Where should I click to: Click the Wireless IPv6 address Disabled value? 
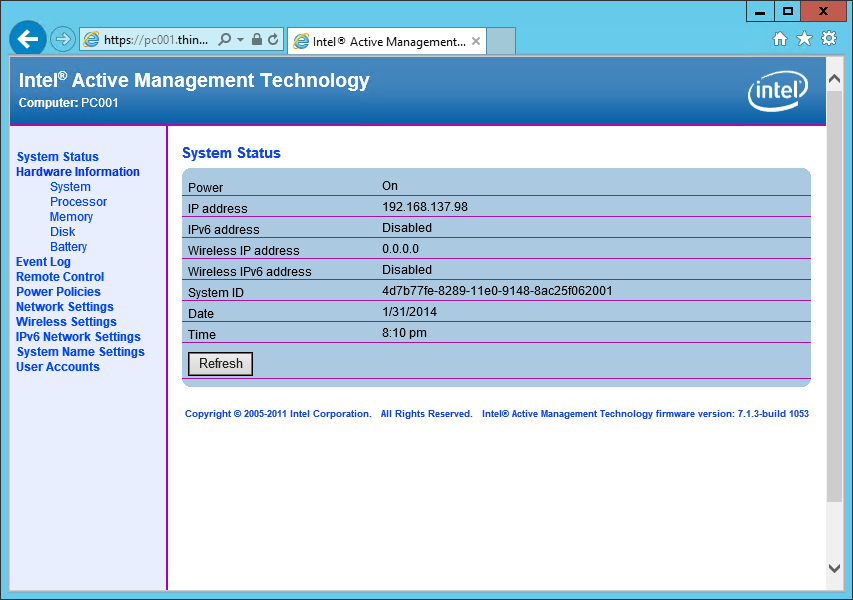point(407,270)
